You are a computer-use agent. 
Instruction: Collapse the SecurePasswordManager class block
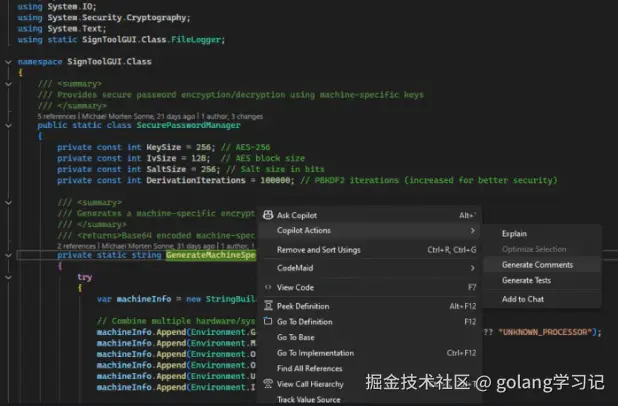tap(8, 125)
